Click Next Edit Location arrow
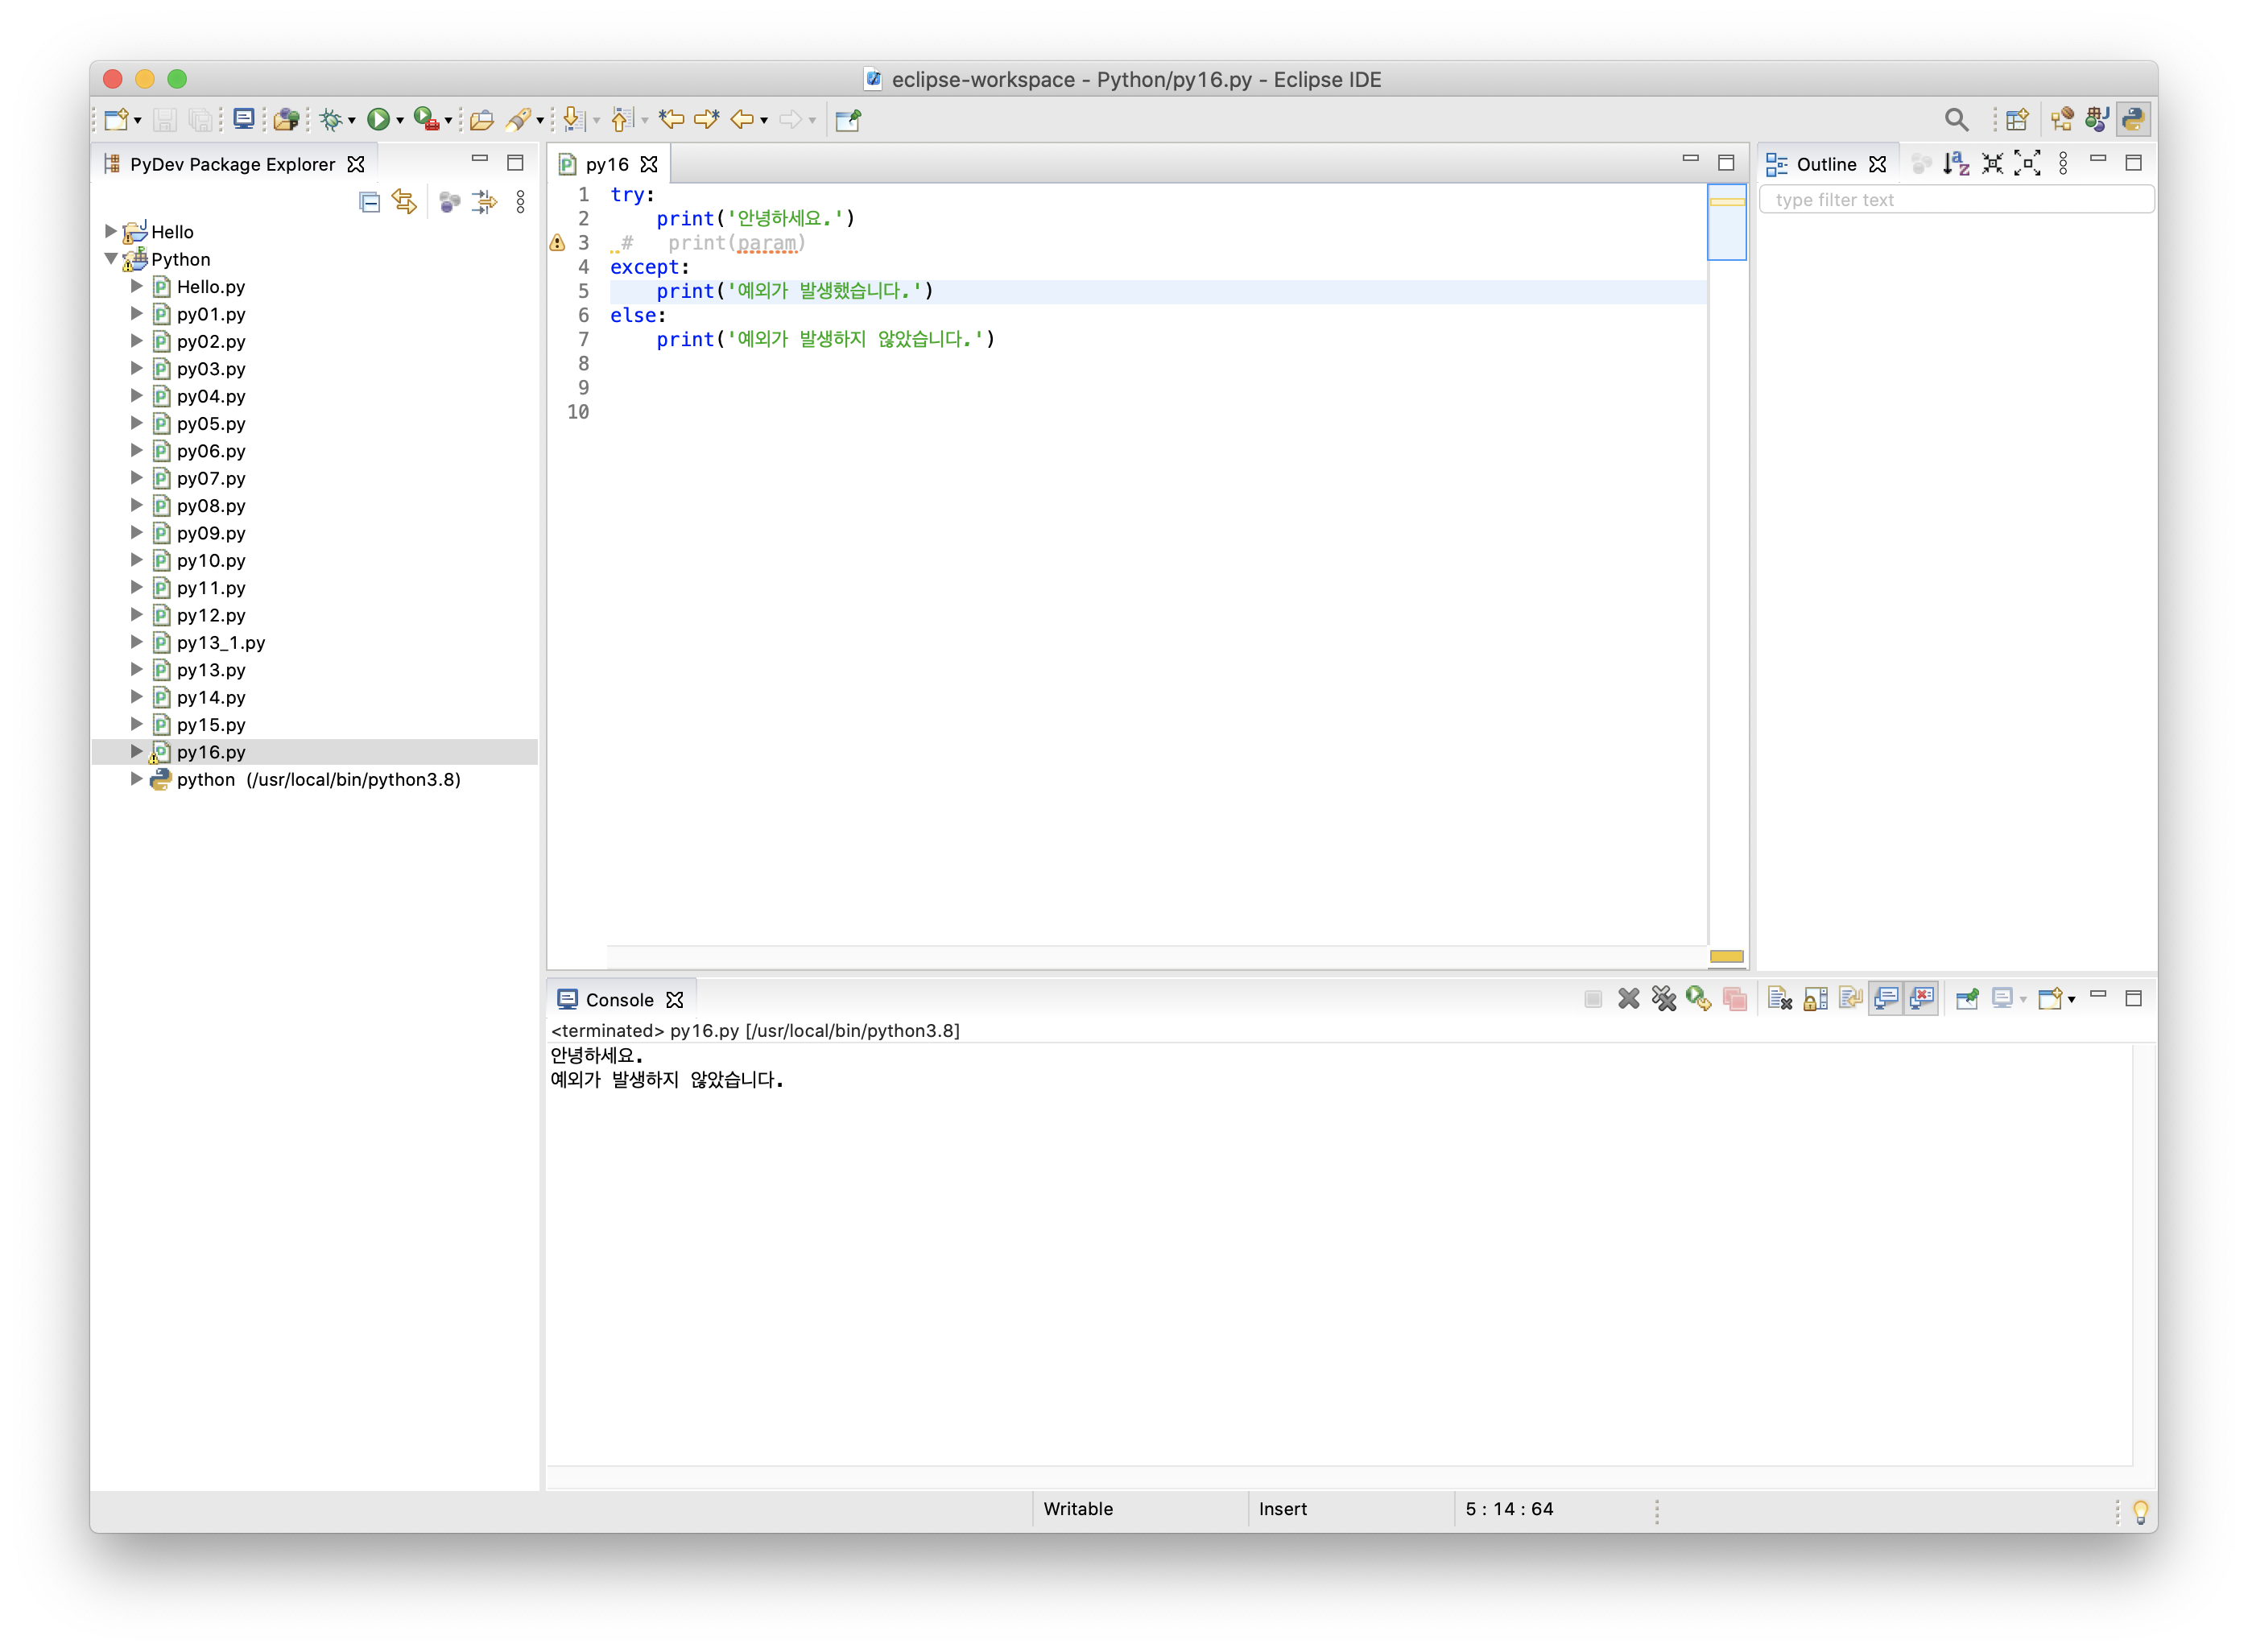 click(x=707, y=120)
